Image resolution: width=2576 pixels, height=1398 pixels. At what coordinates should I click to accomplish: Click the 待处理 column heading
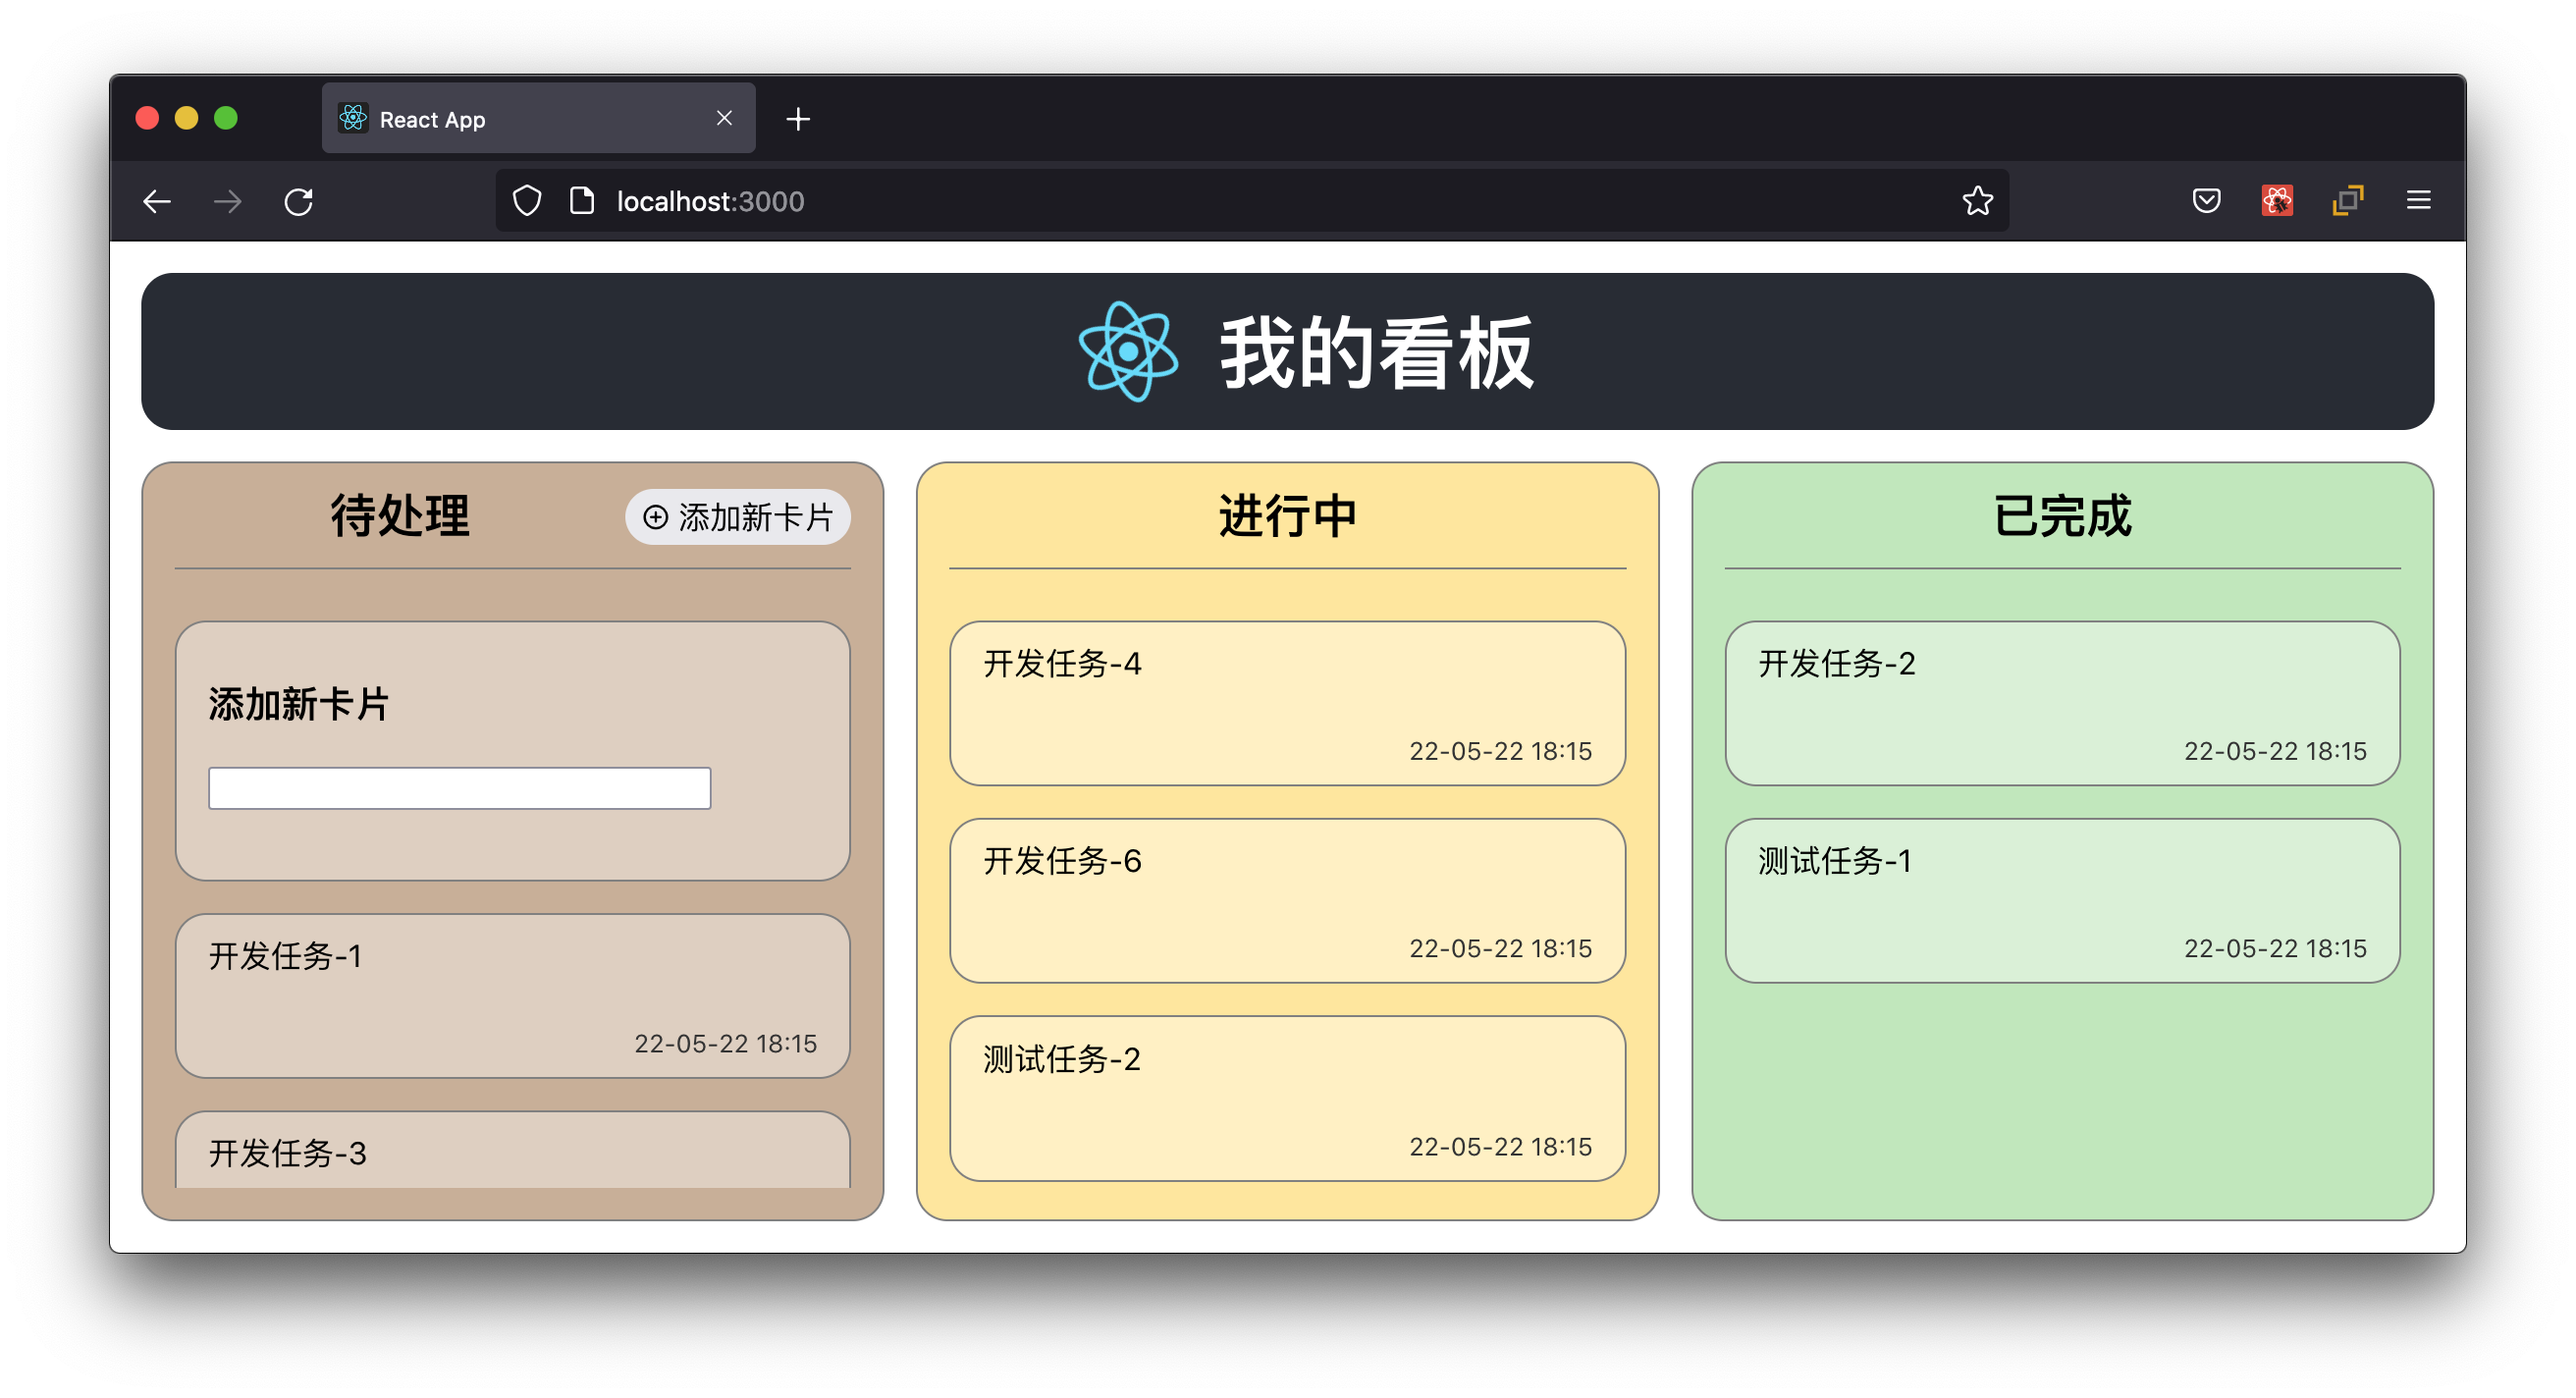click(399, 517)
